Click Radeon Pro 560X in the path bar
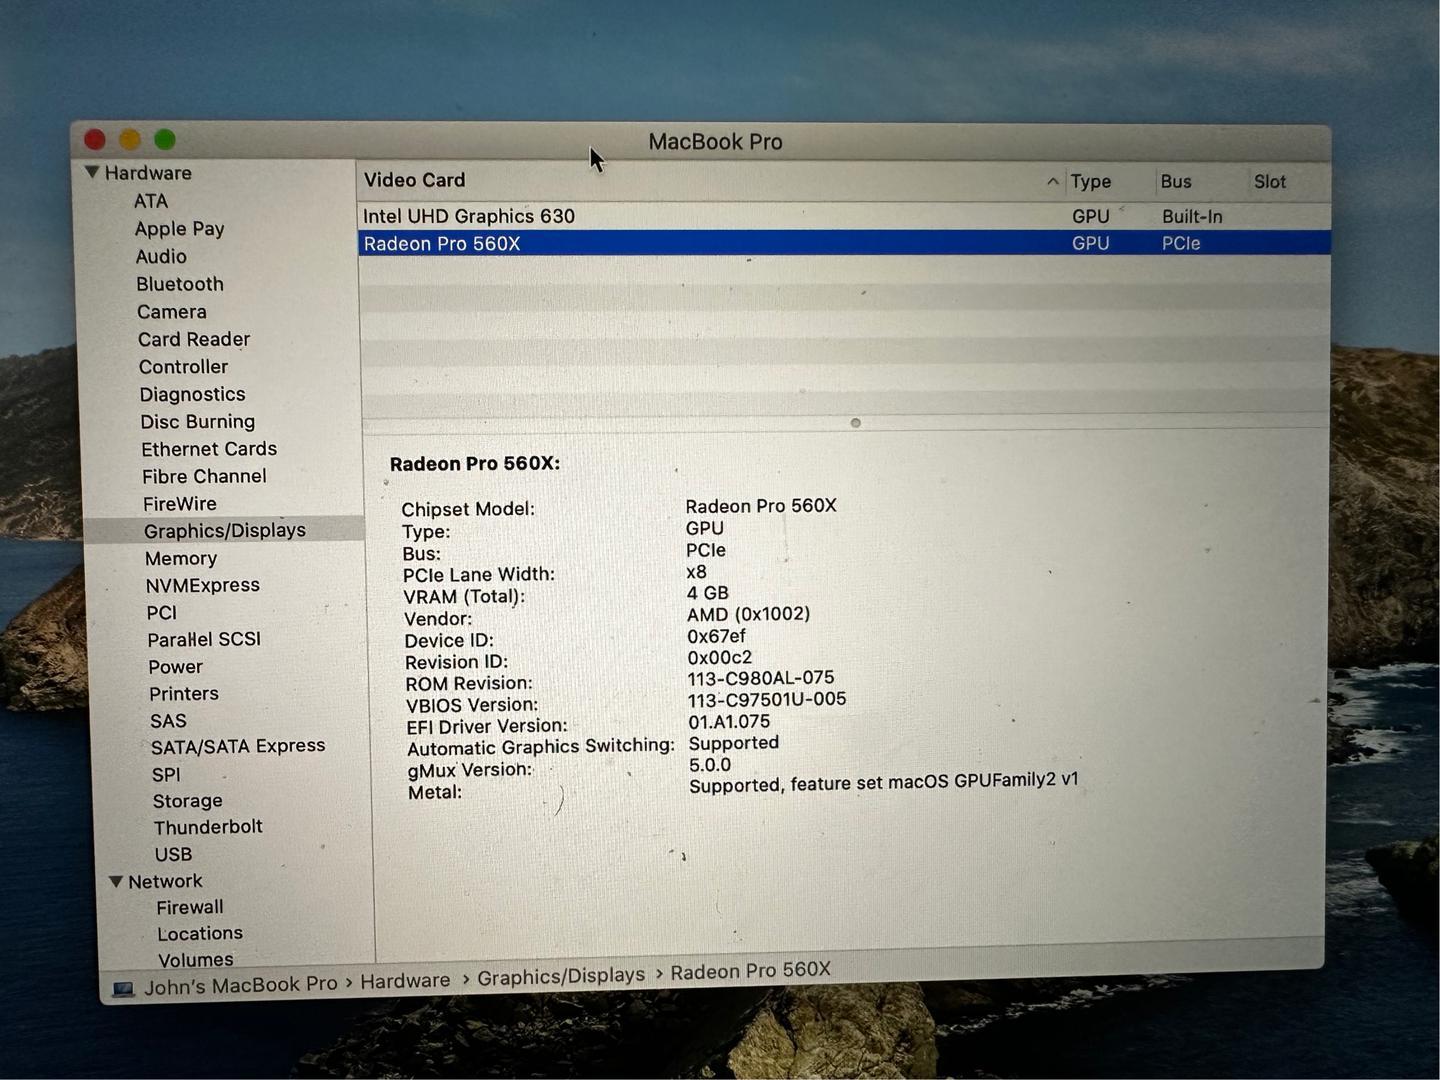The height and width of the screenshot is (1080, 1440). tap(750, 970)
